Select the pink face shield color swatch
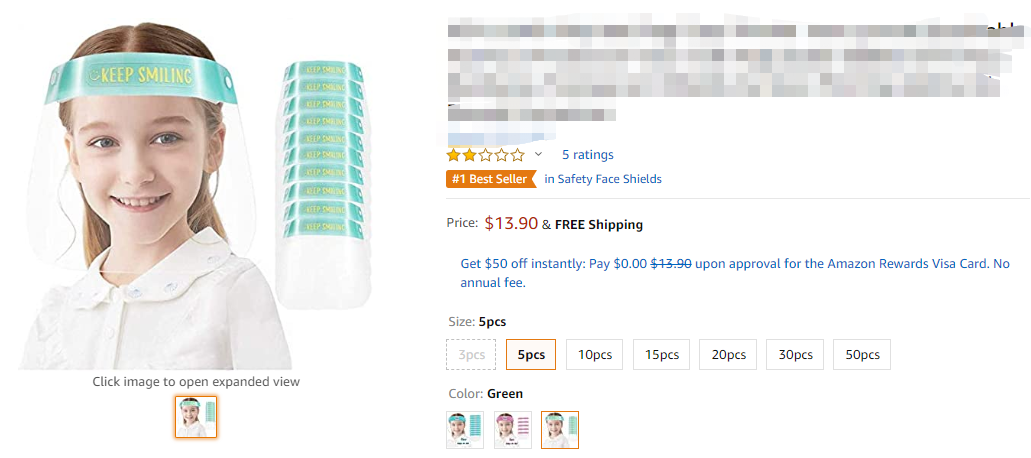The width and height of the screenshot is (1031, 458). (x=512, y=430)
